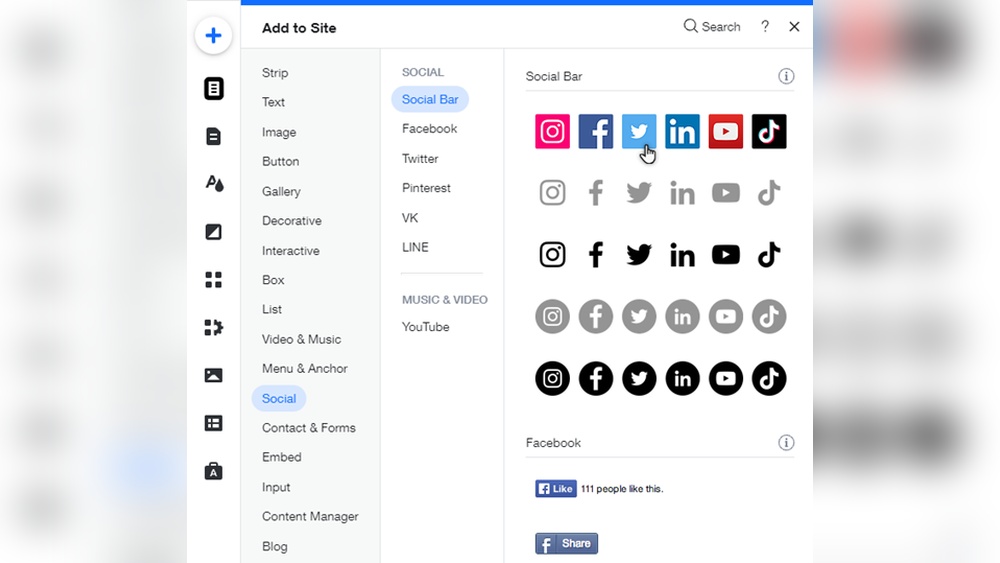
Task: Jump to the LINE subcategory
Action: tap(415, 247)
